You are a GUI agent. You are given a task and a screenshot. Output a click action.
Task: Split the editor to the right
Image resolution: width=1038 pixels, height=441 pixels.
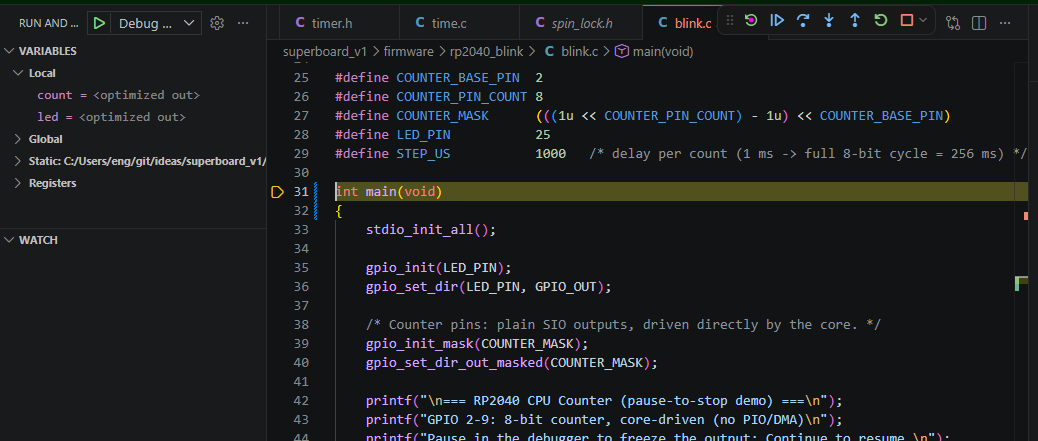pyautogui.click(x=978, y=23)
